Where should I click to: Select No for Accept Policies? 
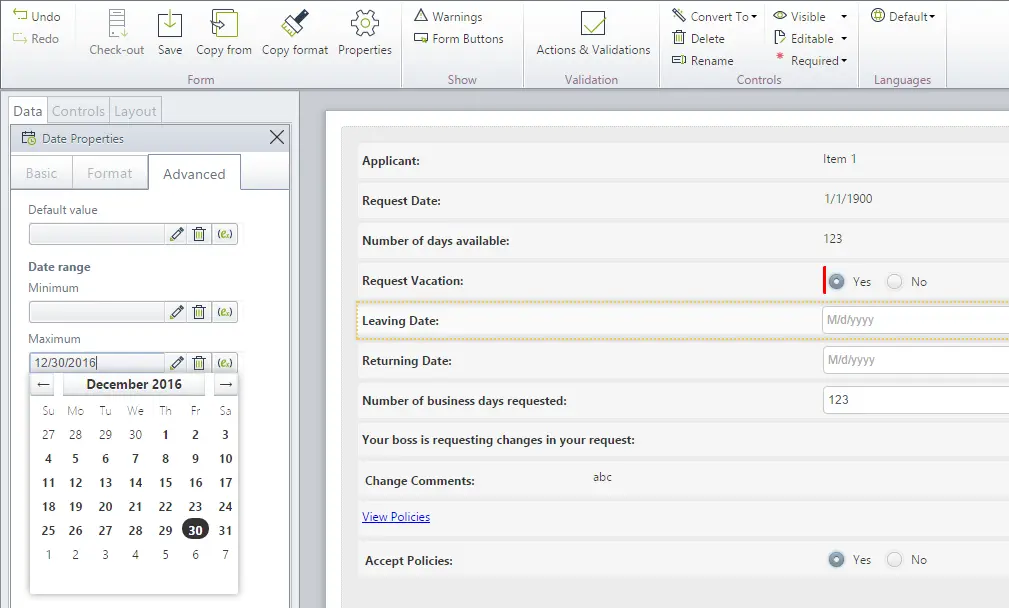click(x=894, y=560)
